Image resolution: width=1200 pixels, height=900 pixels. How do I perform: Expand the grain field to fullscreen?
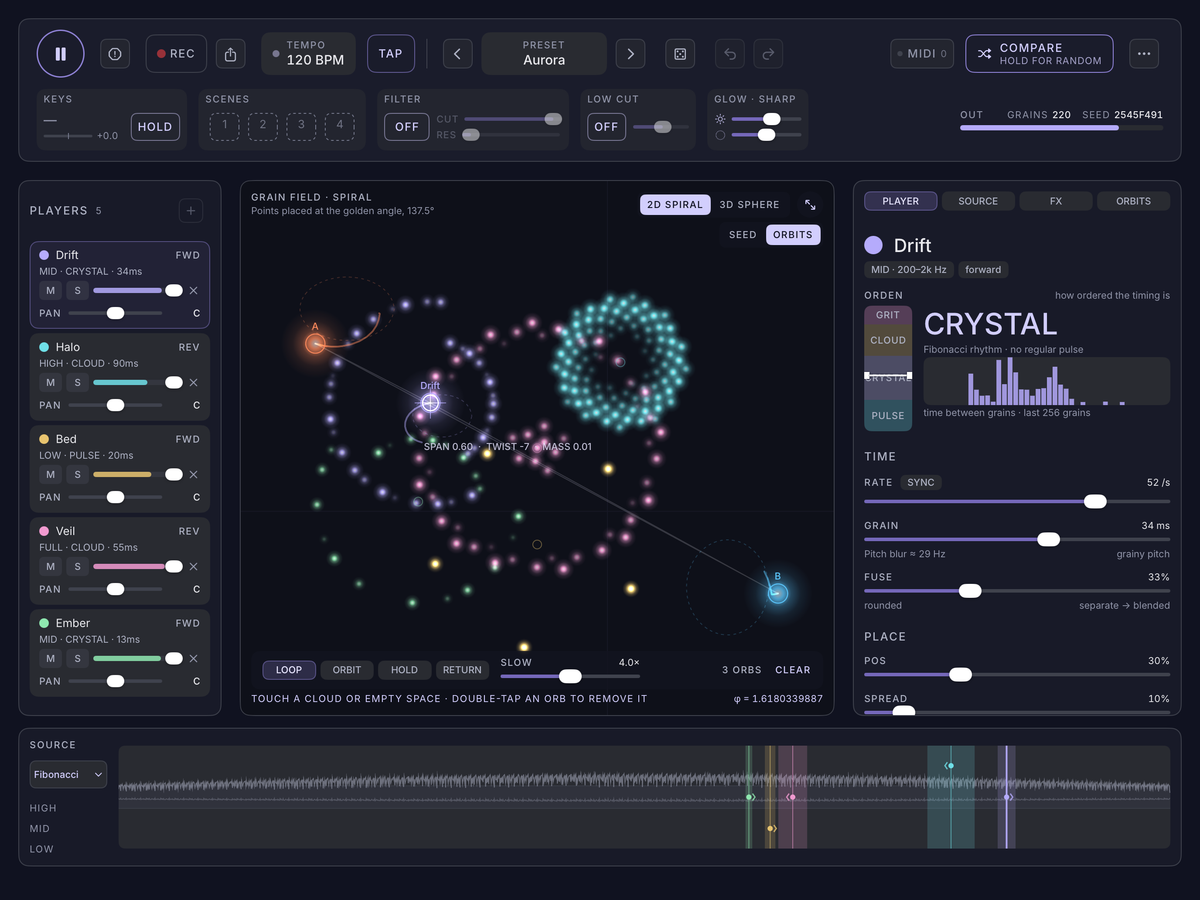tap(810, 205)
